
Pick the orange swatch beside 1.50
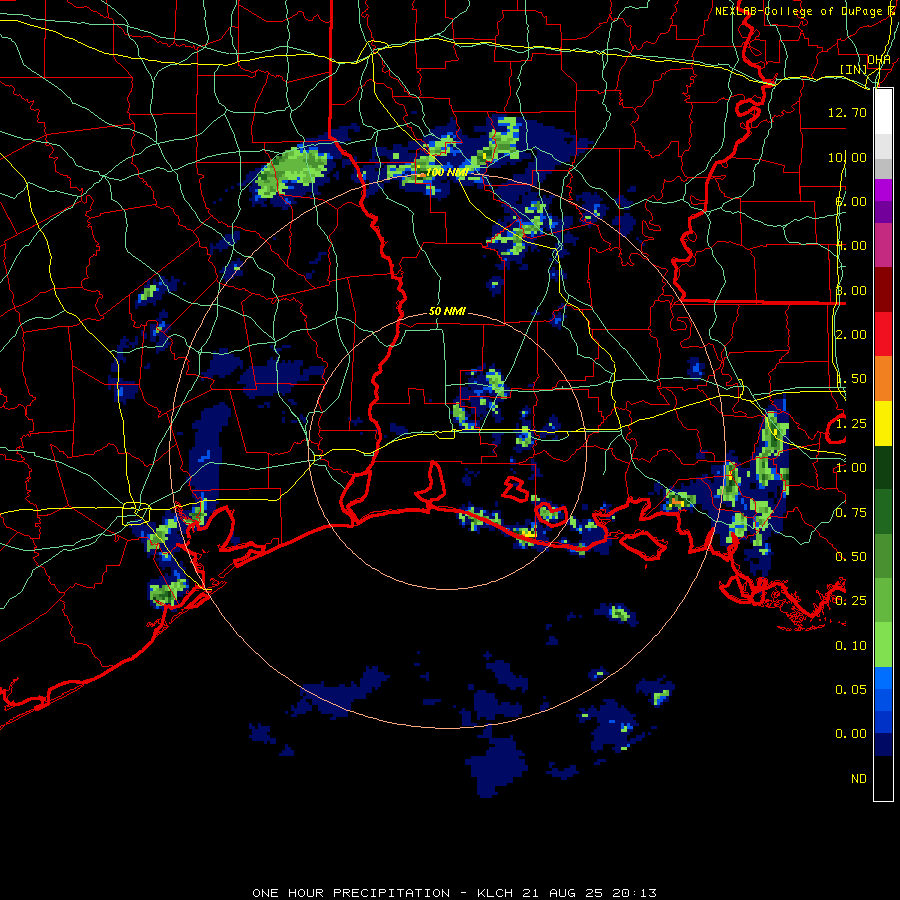pos(883,379)
